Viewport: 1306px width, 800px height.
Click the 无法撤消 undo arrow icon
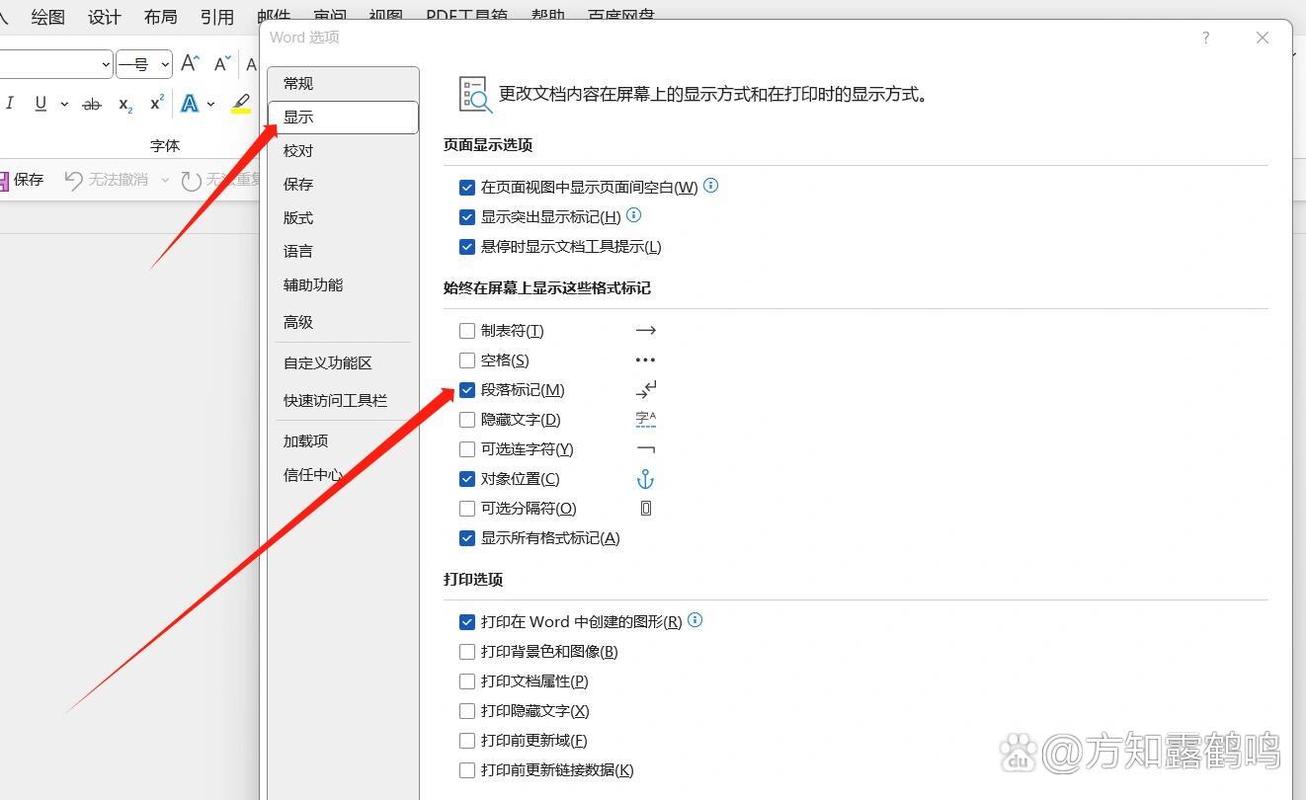tap(73, 180)
